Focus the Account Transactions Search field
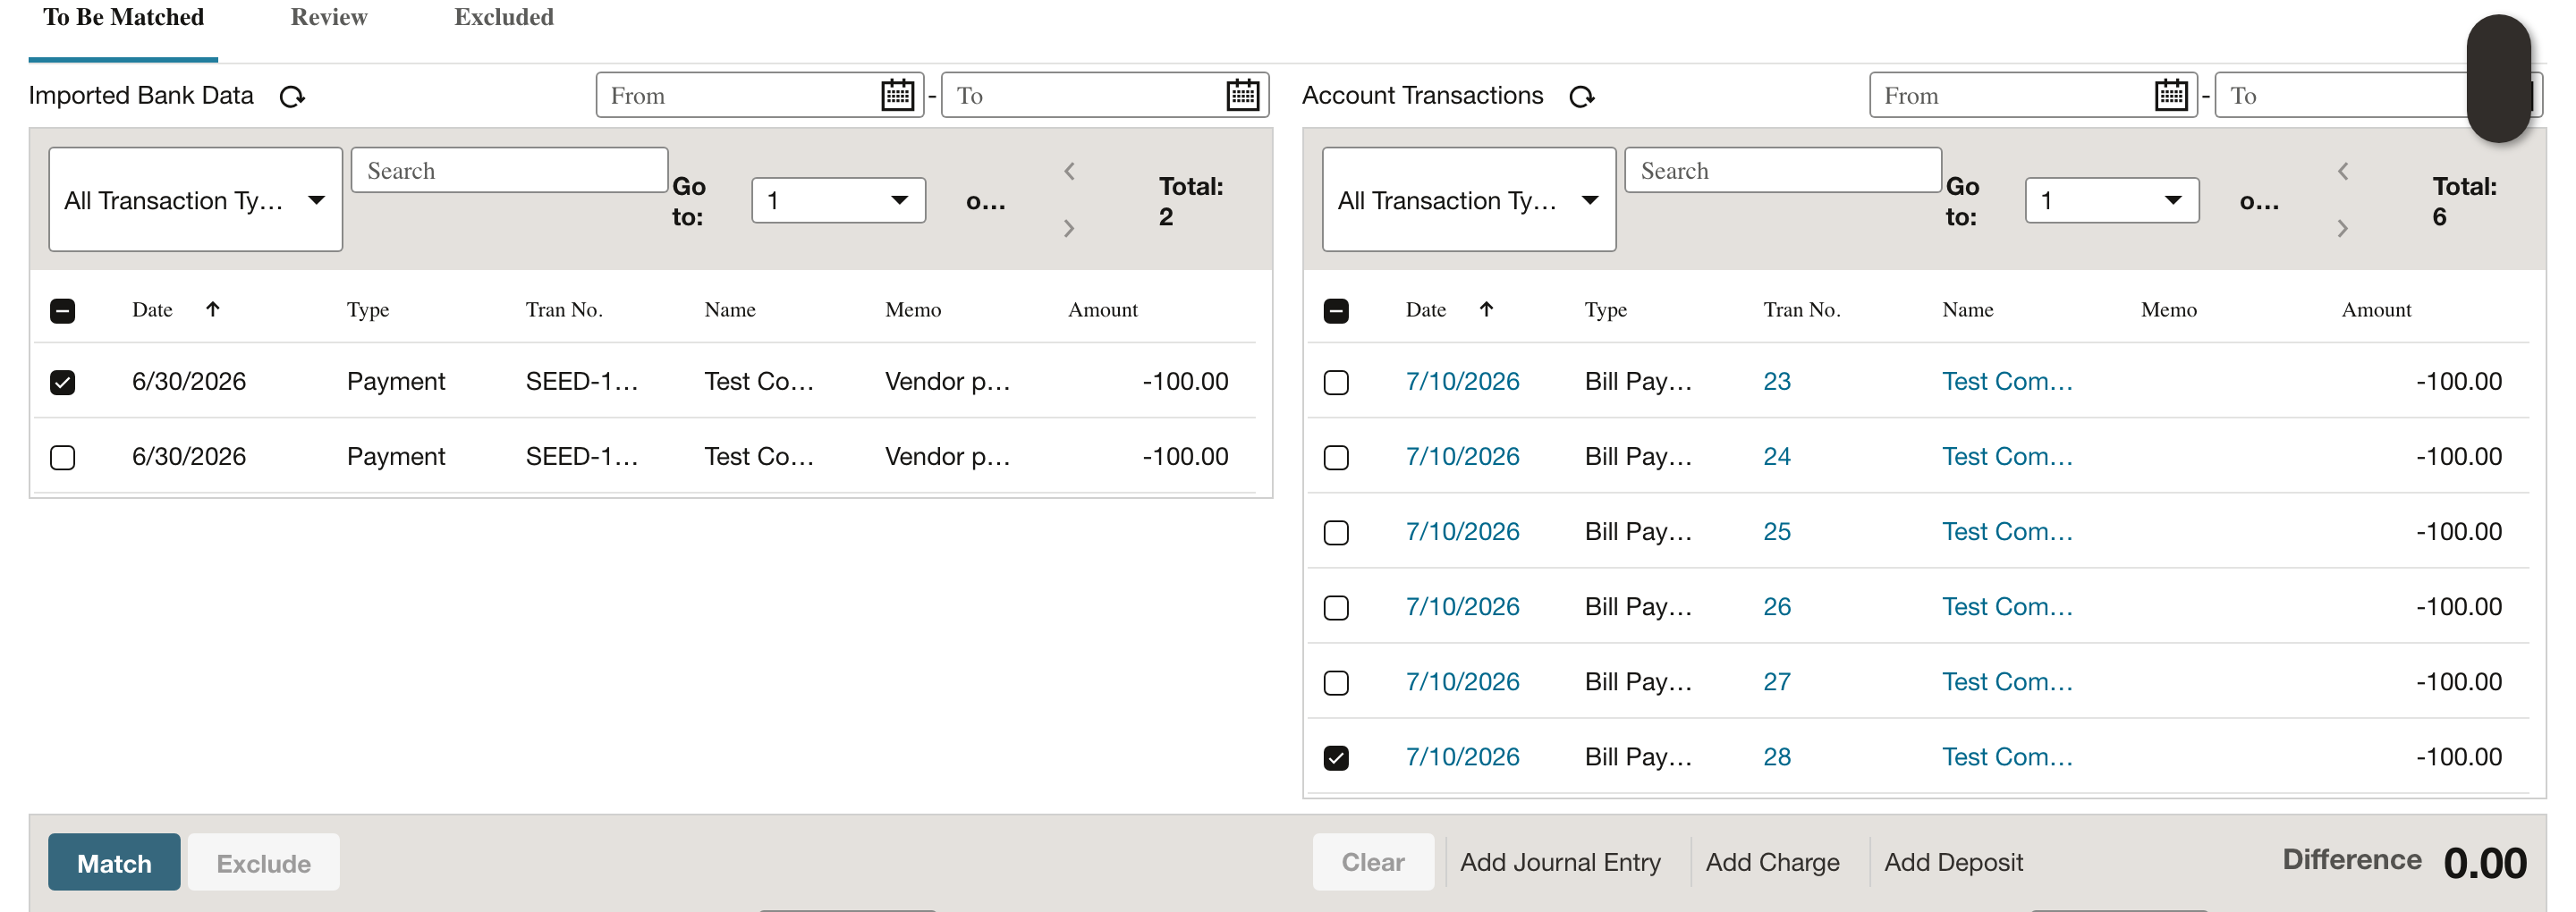The image size is (2576, 912). click(1783, 171)
